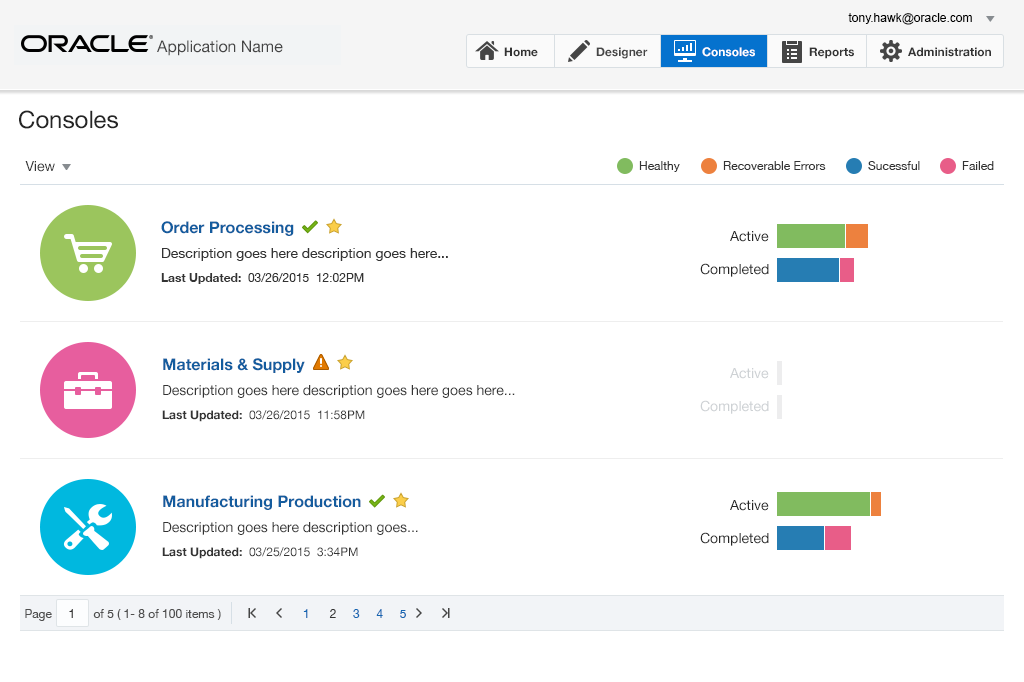Open the Materials & Supply link
1024x682 pixels.
[x=233, y=365]
